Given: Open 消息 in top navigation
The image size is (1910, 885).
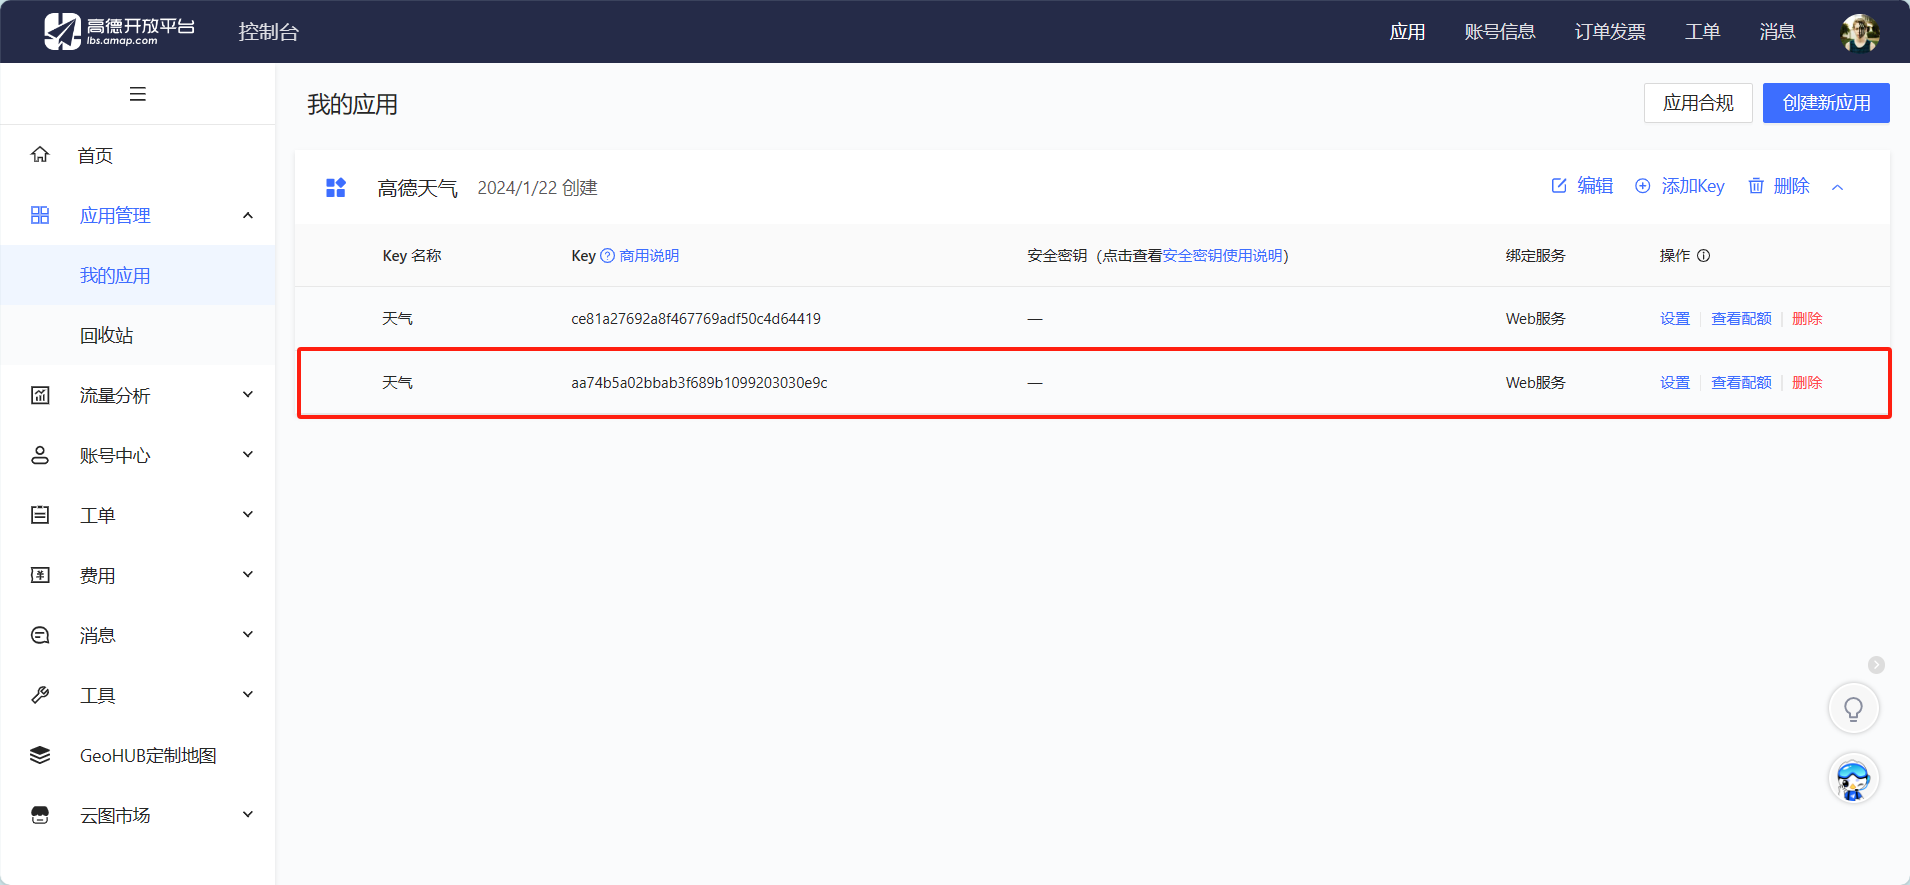Looking at the screenshot, I should tap(1777, 32).
